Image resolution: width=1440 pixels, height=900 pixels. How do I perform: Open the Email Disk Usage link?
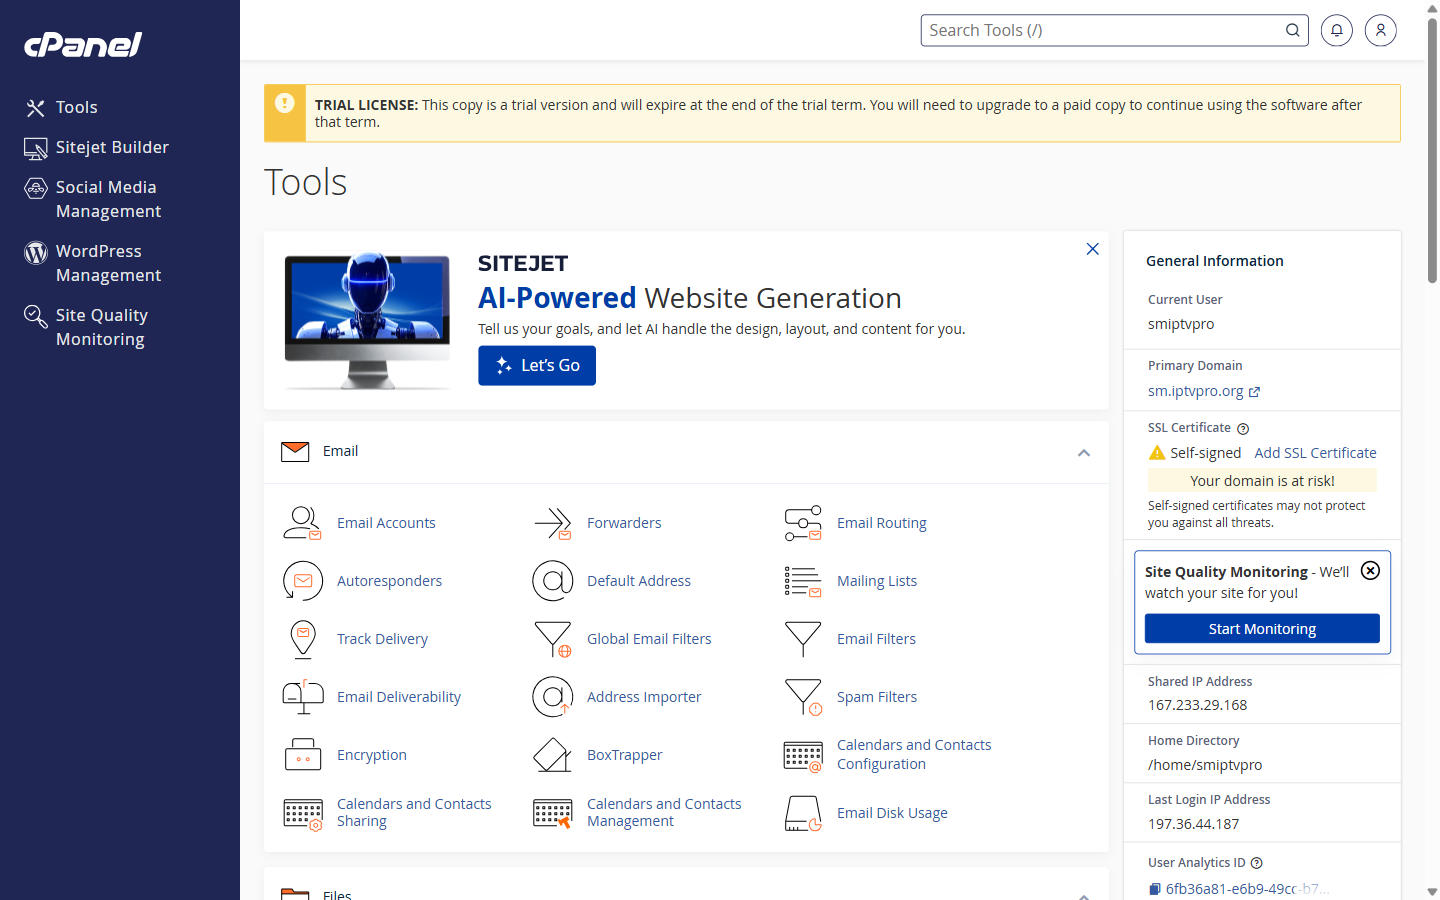pyautogui.click(x=892, y=813)
